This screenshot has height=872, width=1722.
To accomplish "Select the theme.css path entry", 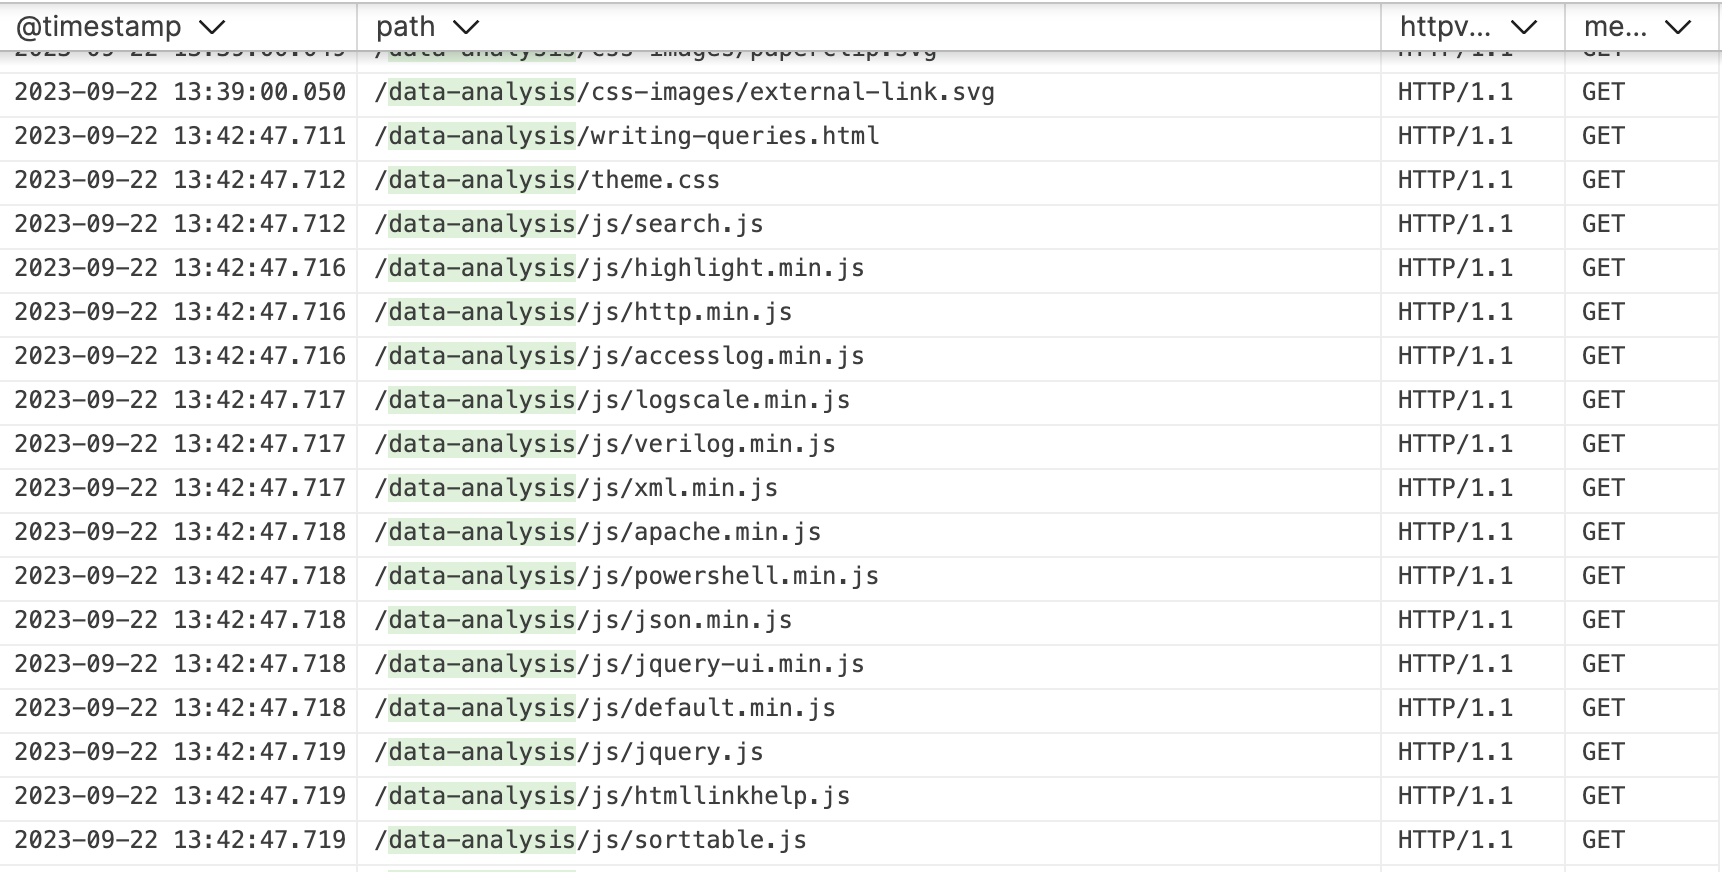I will [x=547, y=180].
